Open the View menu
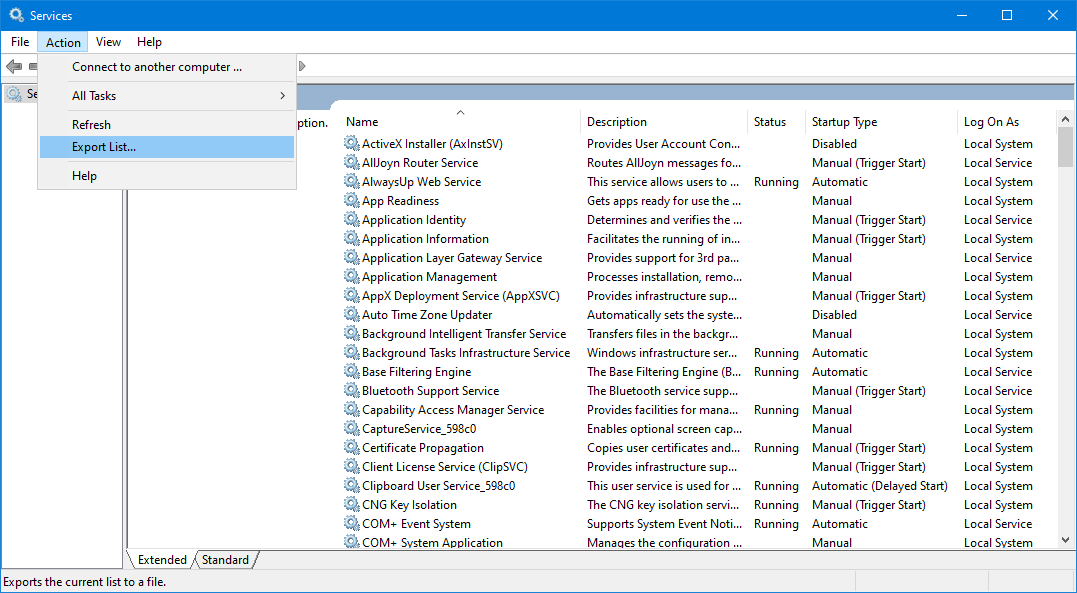1077x593 pixels. click(108, 42)
